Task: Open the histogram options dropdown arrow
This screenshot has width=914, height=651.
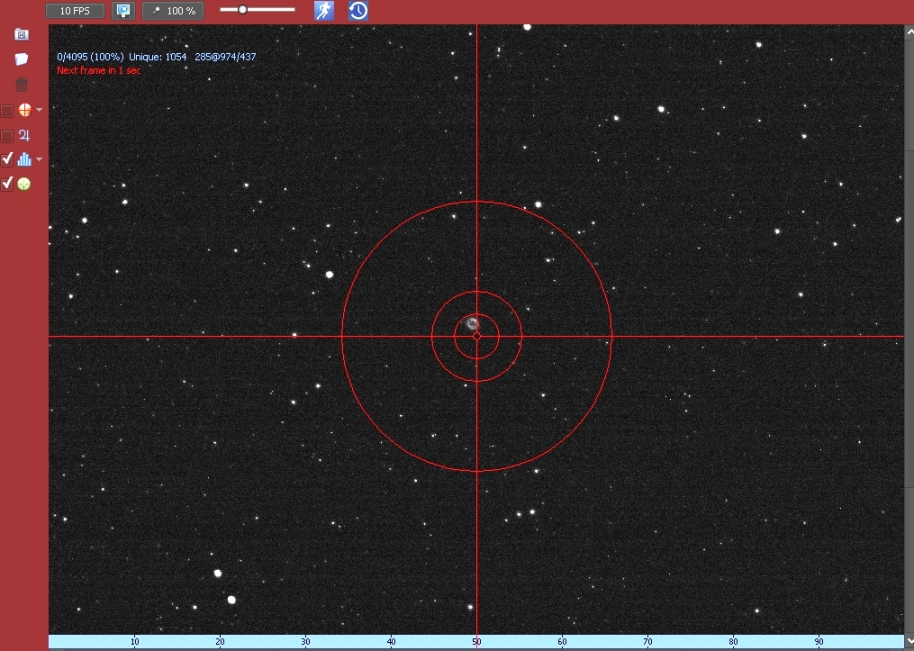Action: tap(39, 159)
